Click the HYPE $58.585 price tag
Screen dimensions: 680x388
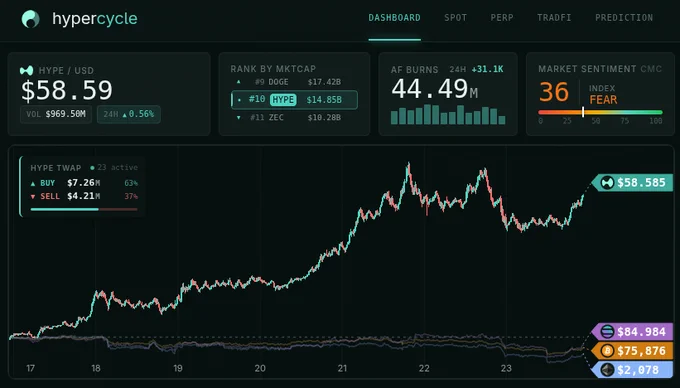click(632, 183)
